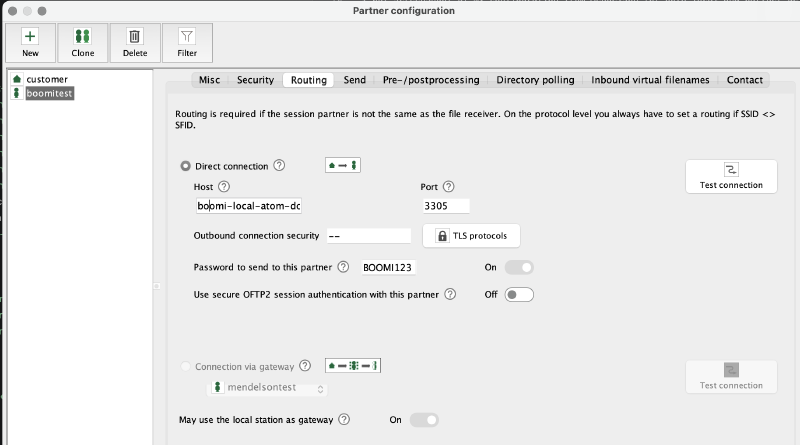Screen dimensions: 800x445
Task: Select the customer partner row
Action: tap(47, 79)
